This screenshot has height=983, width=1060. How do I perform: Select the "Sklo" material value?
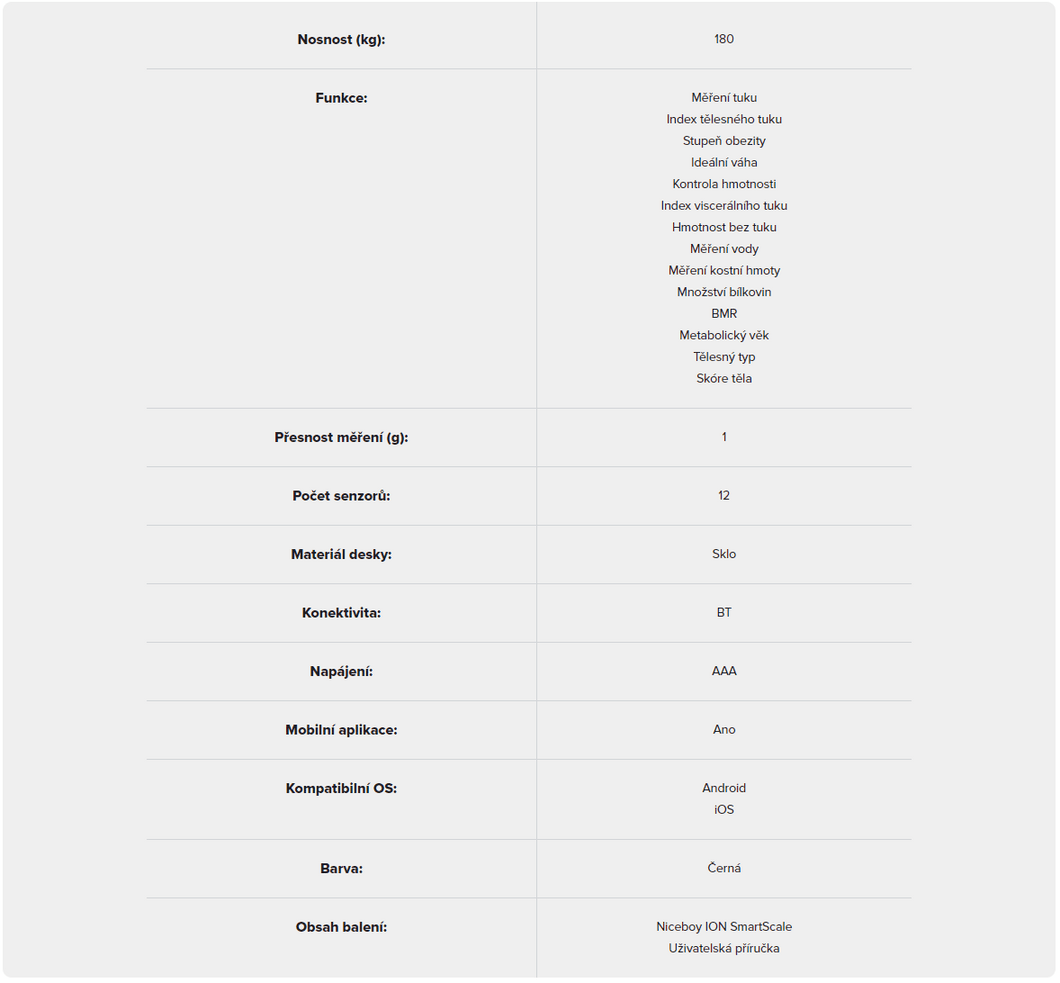point(724,554)
